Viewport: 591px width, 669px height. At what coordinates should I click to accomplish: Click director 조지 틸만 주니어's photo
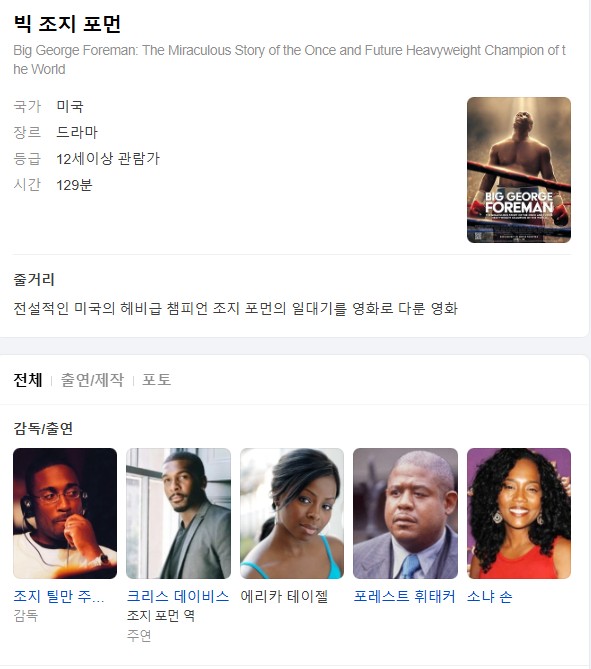(x=65, y=513)
